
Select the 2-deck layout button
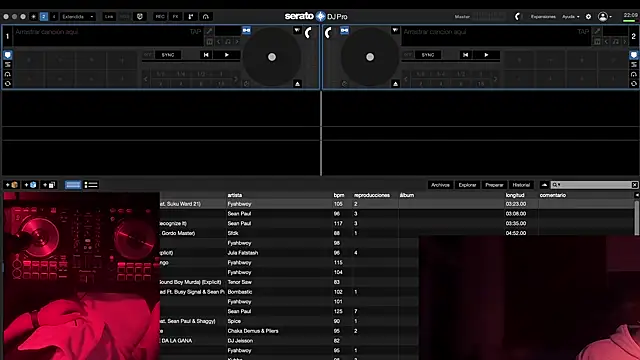[x=44, y=17]
